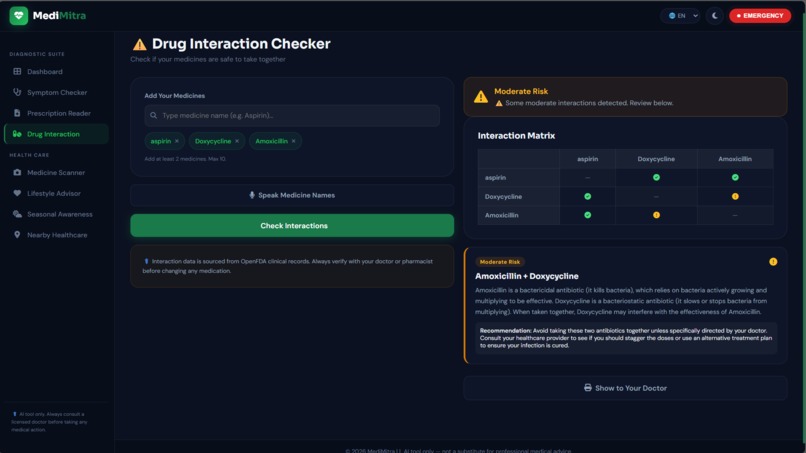
Task: Click the Dashboard grid icon
Action: point(17,71)
